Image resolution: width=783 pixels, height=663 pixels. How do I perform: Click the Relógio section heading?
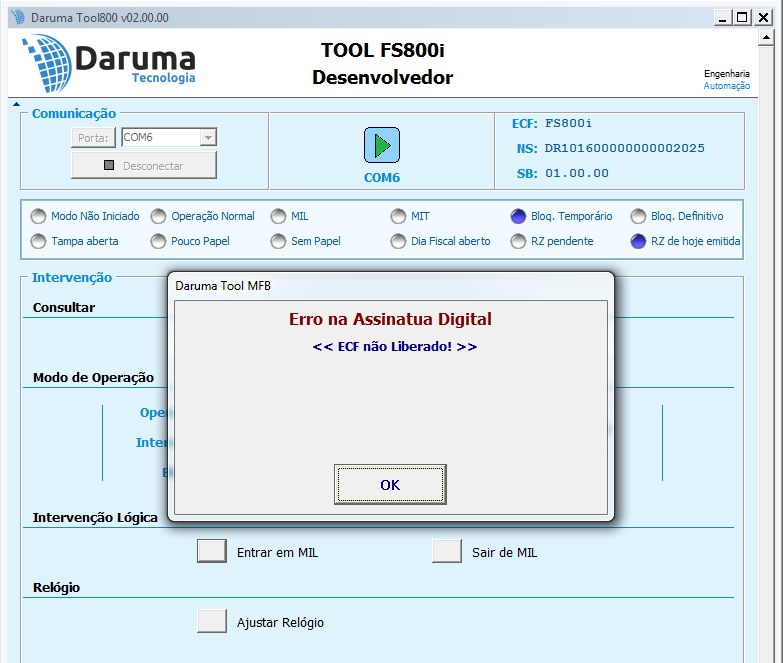click(x=56, y=588)
